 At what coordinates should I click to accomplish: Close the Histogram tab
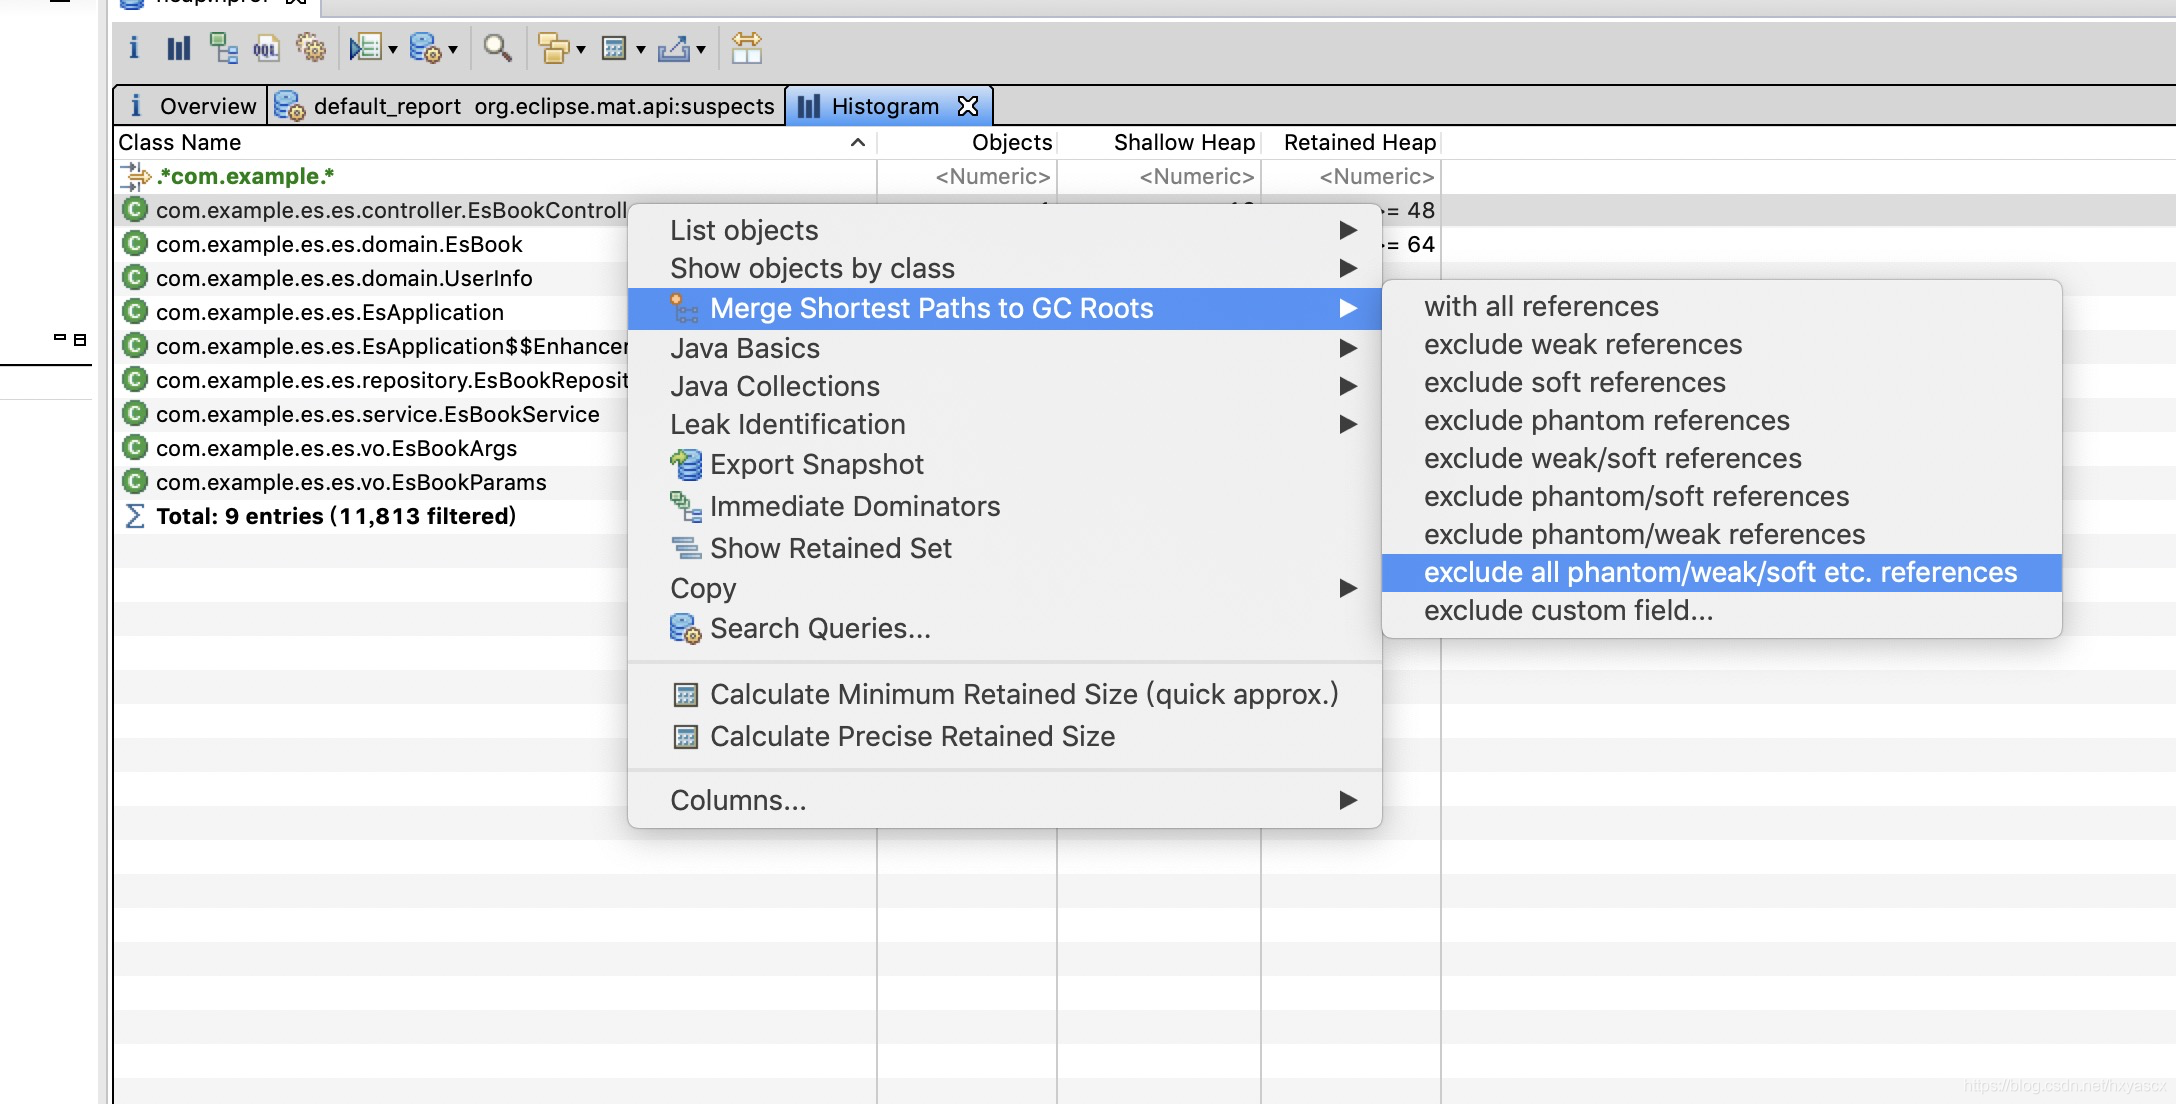click(968, 106)
